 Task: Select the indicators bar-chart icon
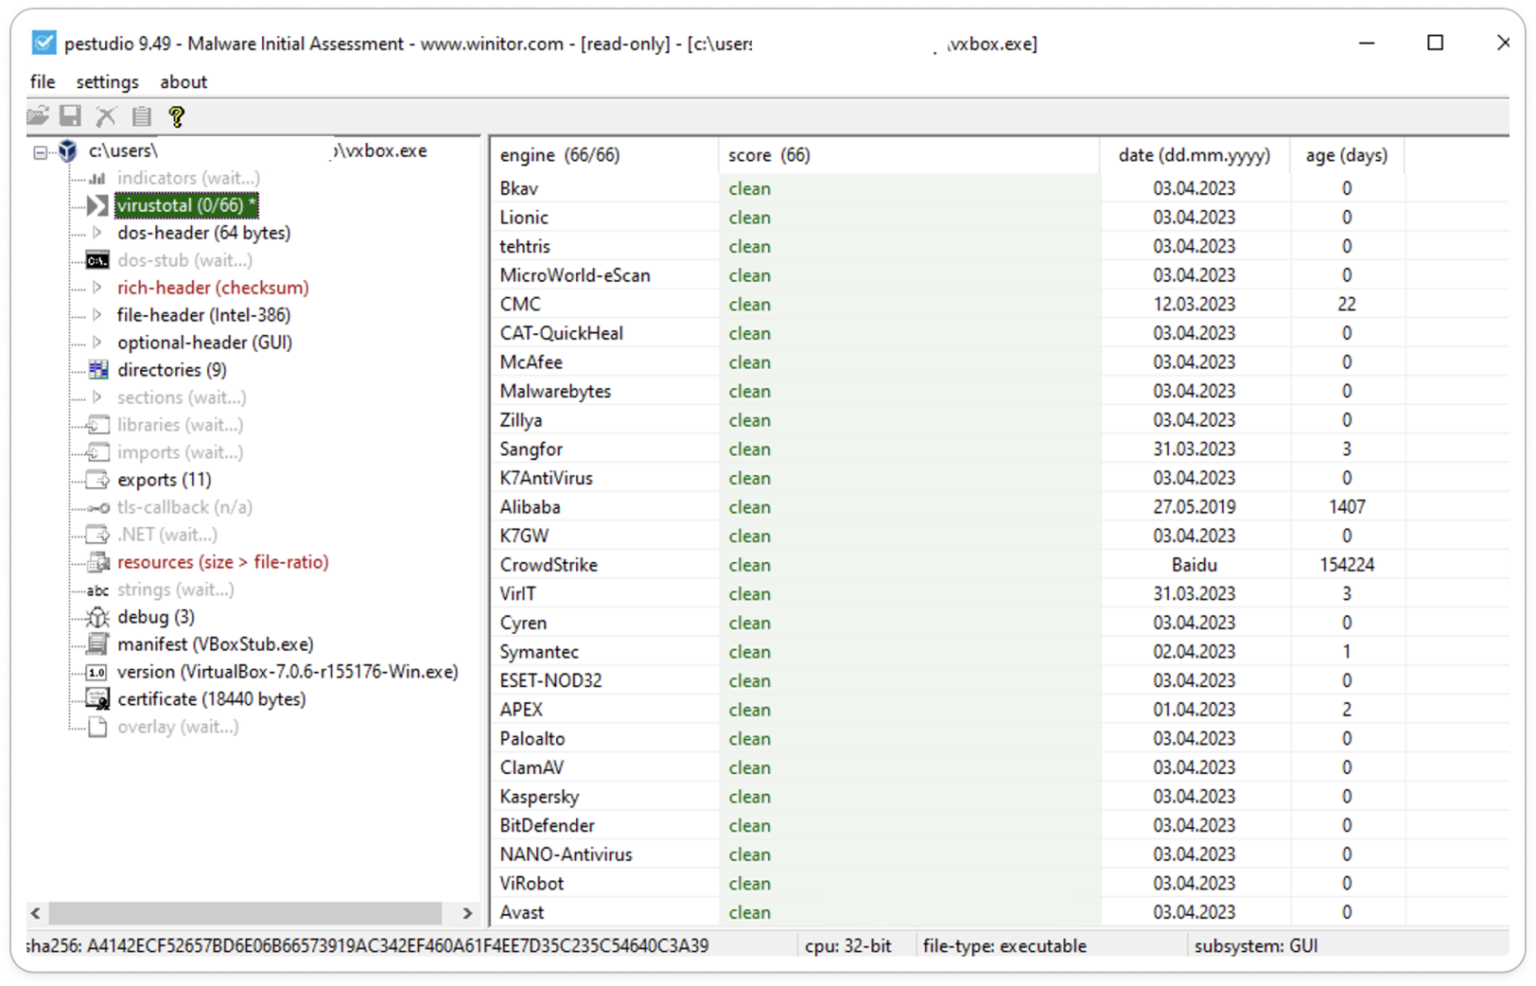[x=97, y=177]
